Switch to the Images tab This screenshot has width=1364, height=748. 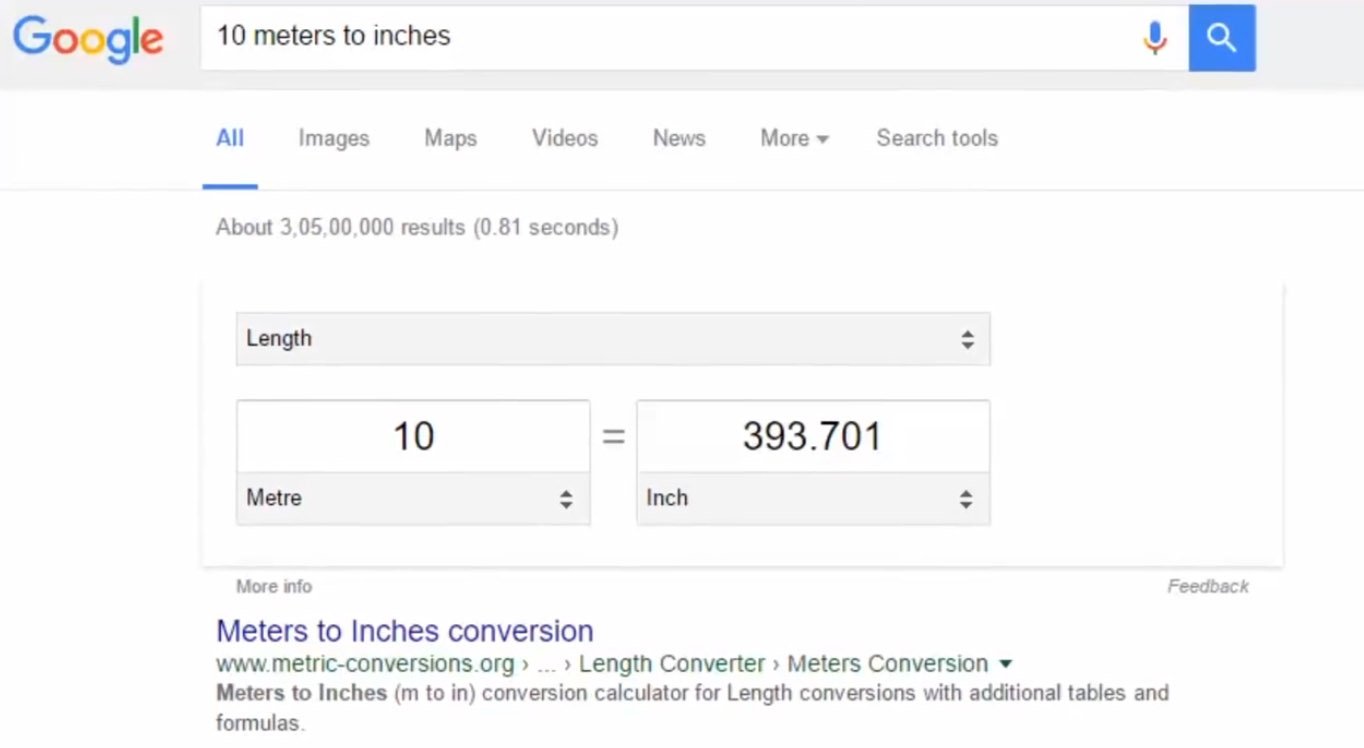[333, 138]
